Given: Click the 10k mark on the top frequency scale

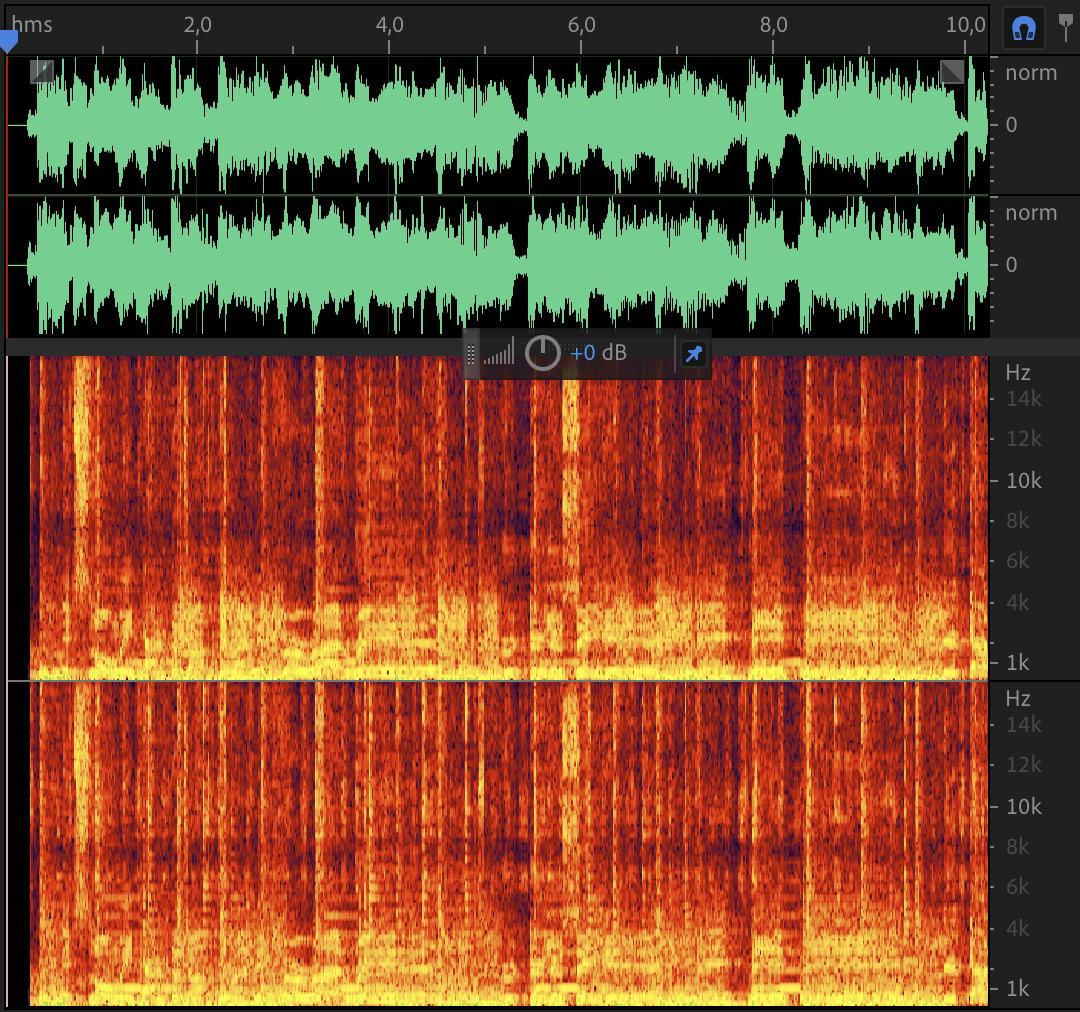Looking at the screenshot, I should point(1024,481).
